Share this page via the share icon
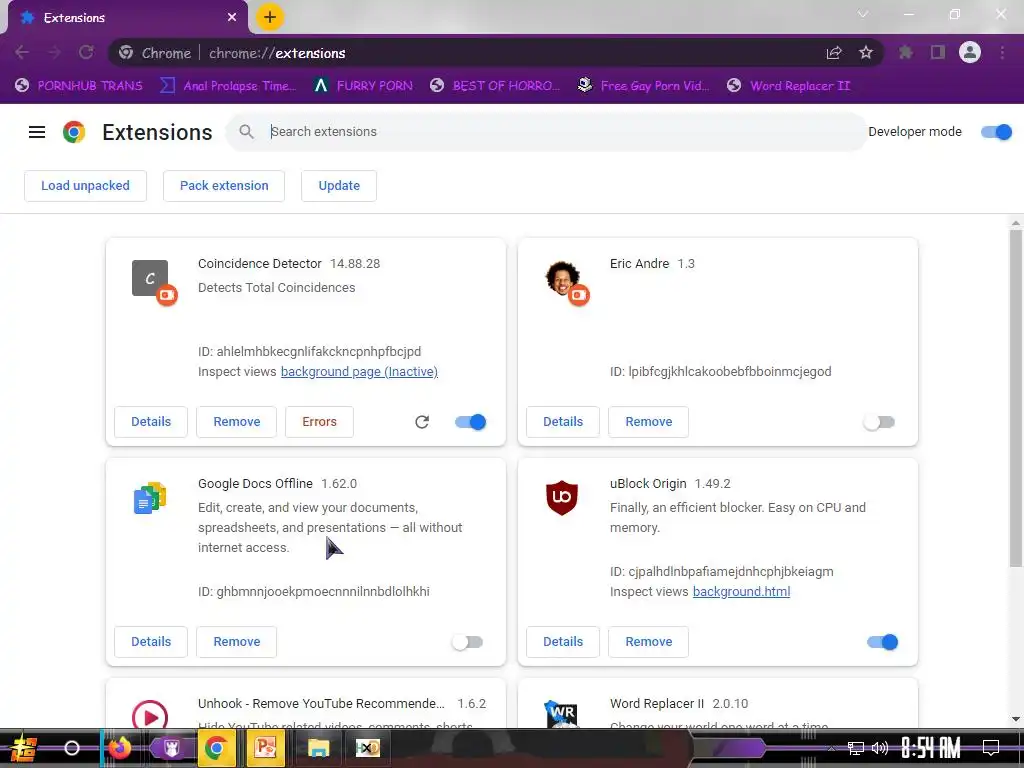 click(834, 52)
